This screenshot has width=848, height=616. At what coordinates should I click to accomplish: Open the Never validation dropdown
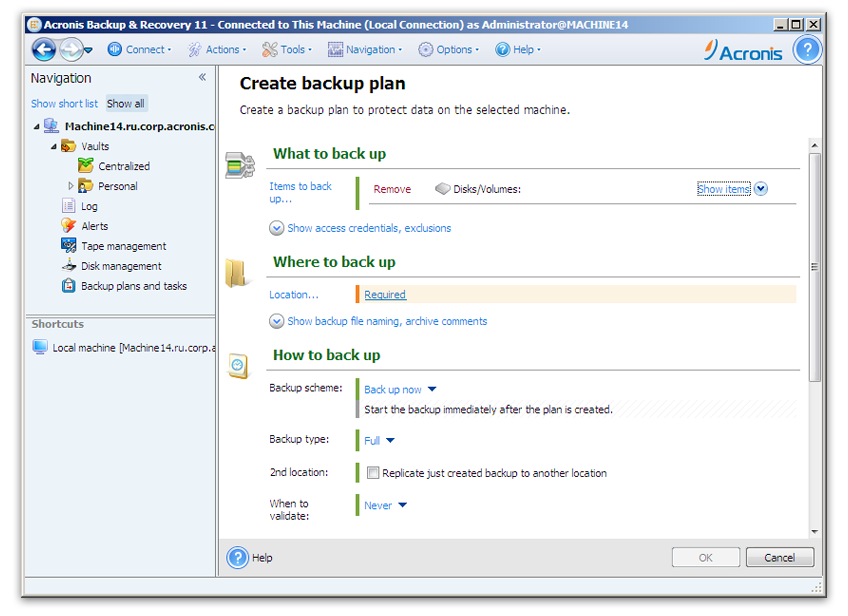pyautogui.click(x=385, y=505)
